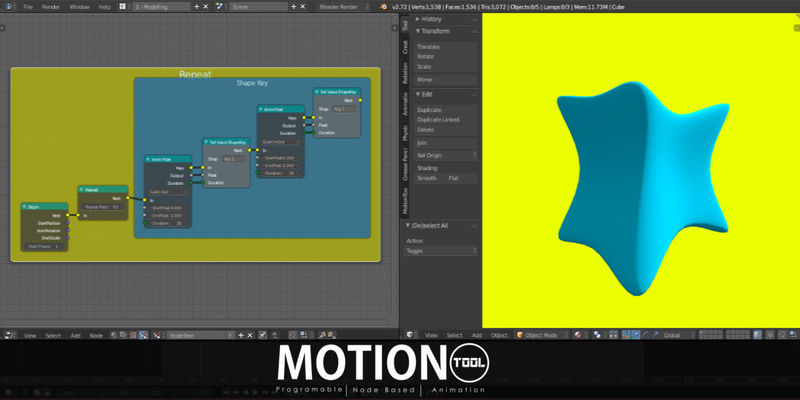Click the Rotate button
Image resolution: width=800 pixels, height=400 pixels.
point(446,57)
